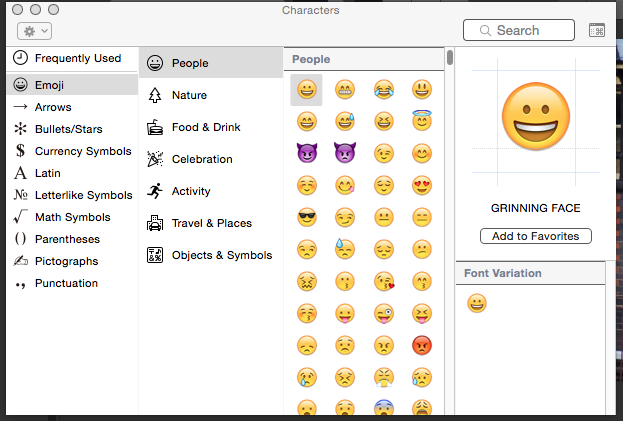The width and height of the screenshot is (623, 421).
Task: Click Add to Favorites button
Action: point(536,236)
